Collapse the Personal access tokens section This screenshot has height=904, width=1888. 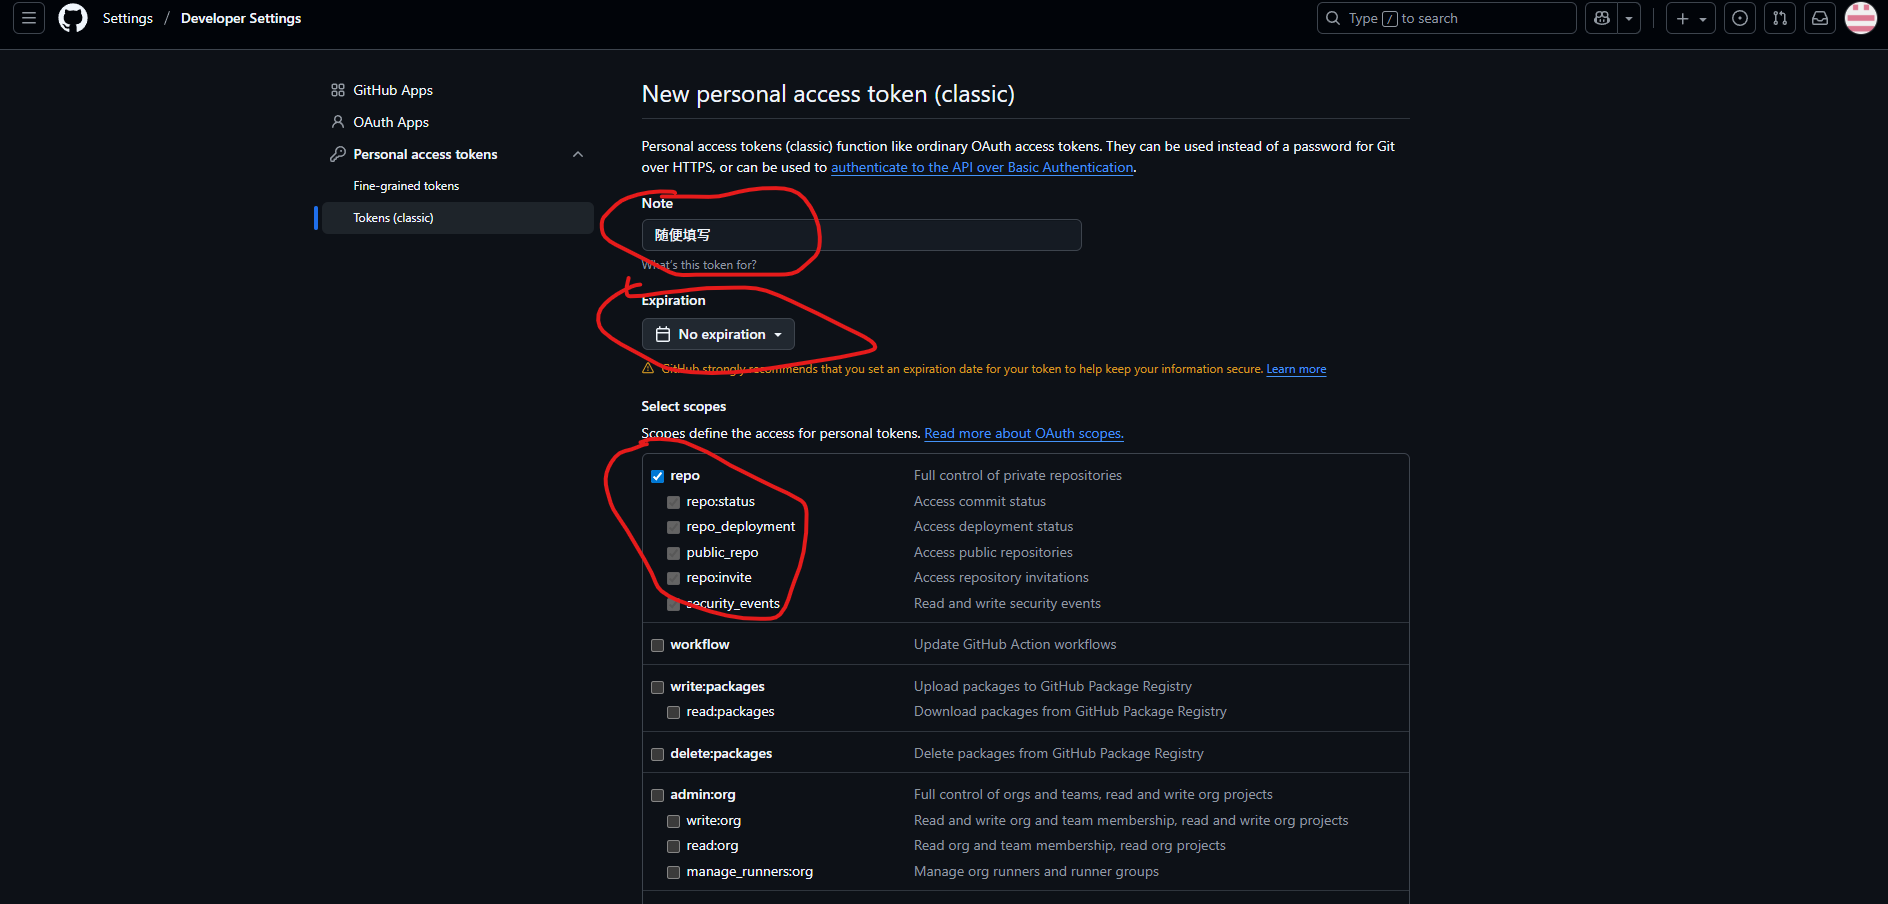[577, 154]
